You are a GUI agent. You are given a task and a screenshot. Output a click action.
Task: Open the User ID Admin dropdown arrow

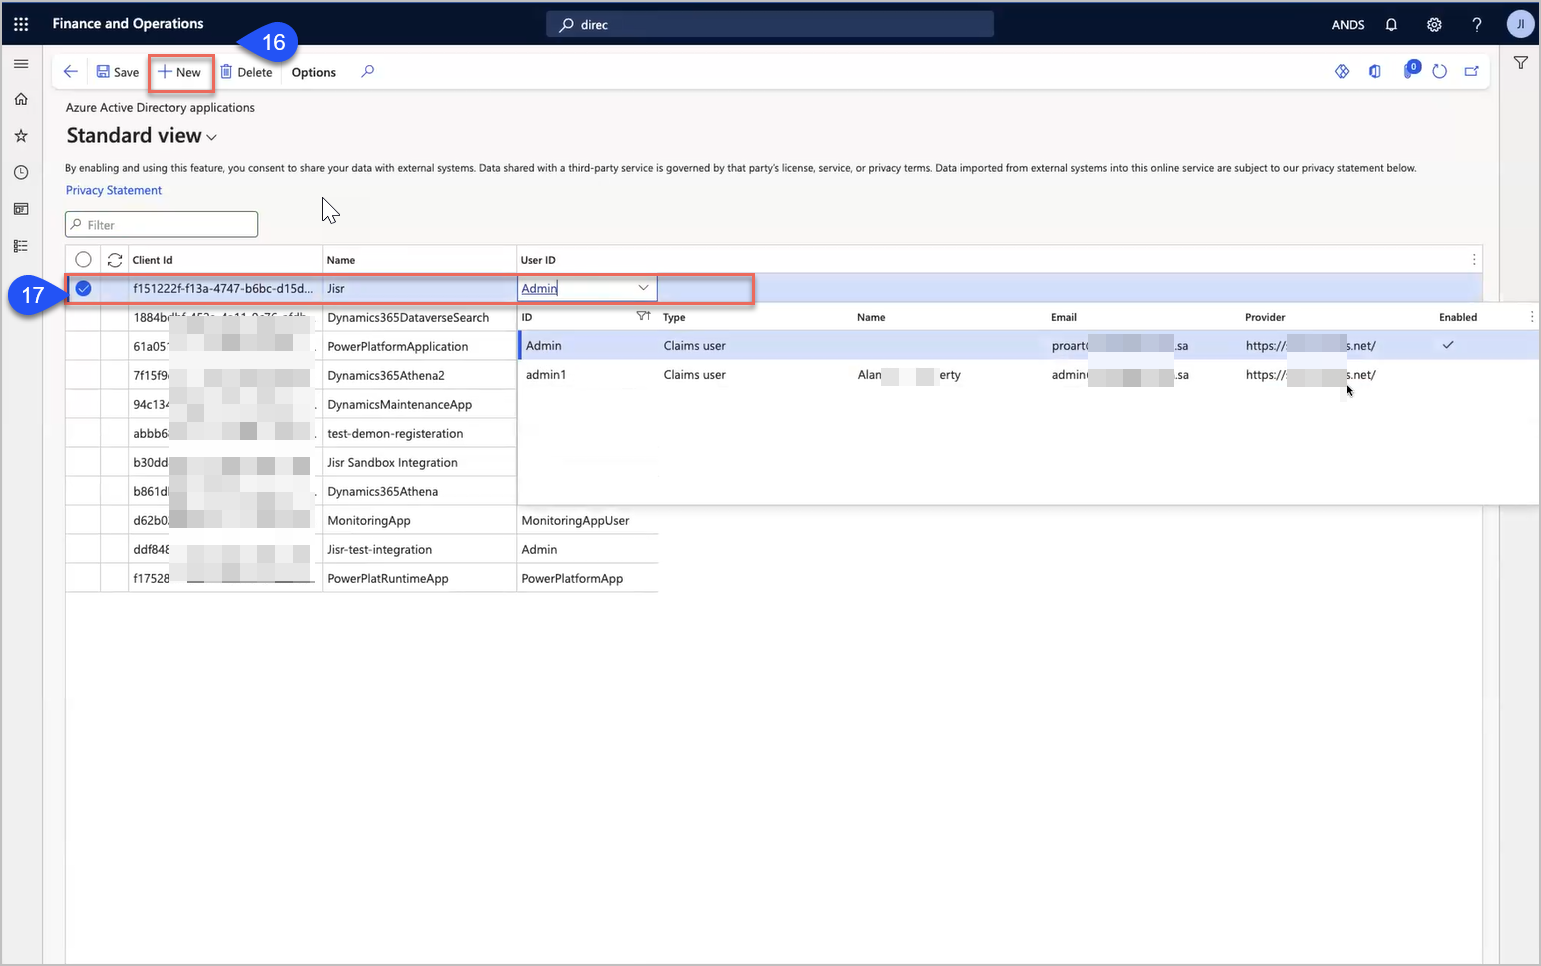(x=643, y=288)
